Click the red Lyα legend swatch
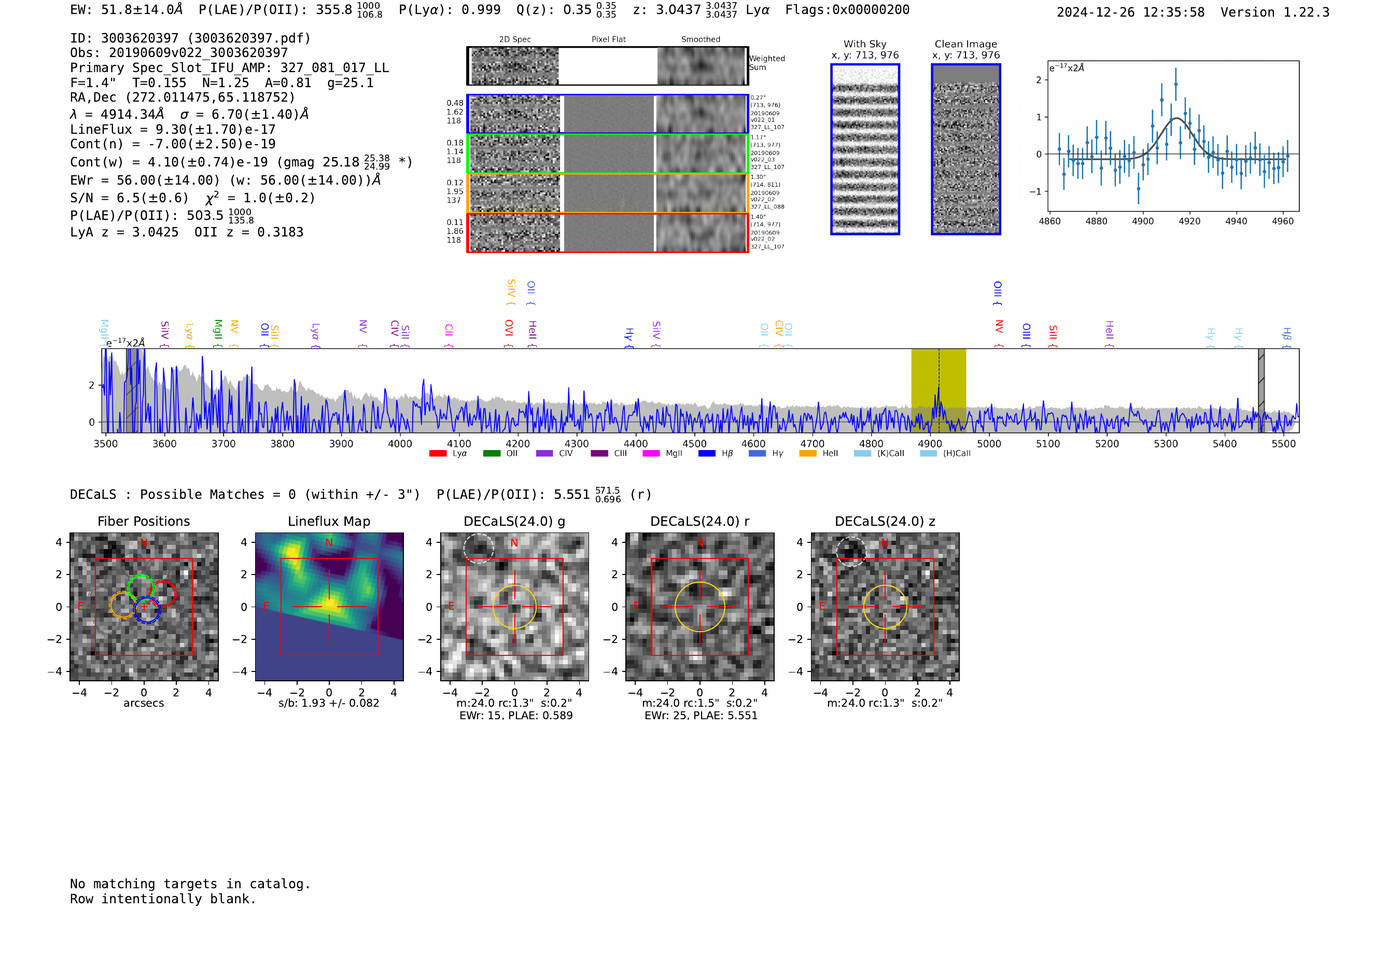The width and height of the screenshot is (1400, 953). [x=437, y=454]
